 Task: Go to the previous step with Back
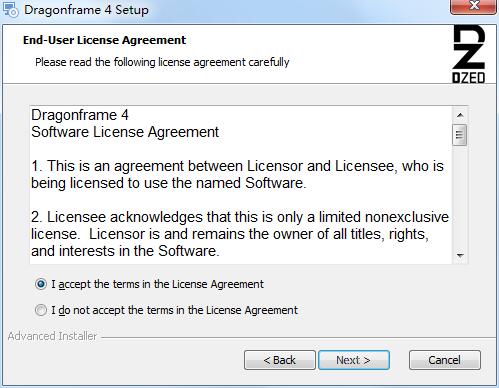click(x=280, y=360)
